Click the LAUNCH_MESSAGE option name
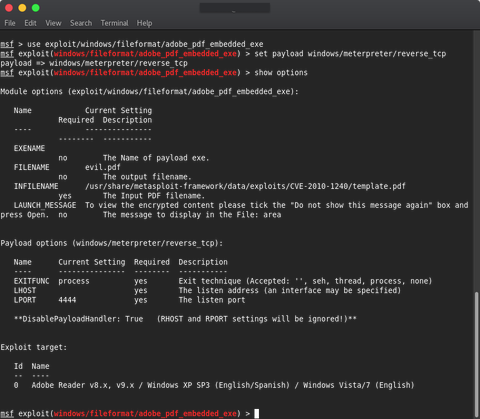The image size is (480, 419). [x=45, y=205]
